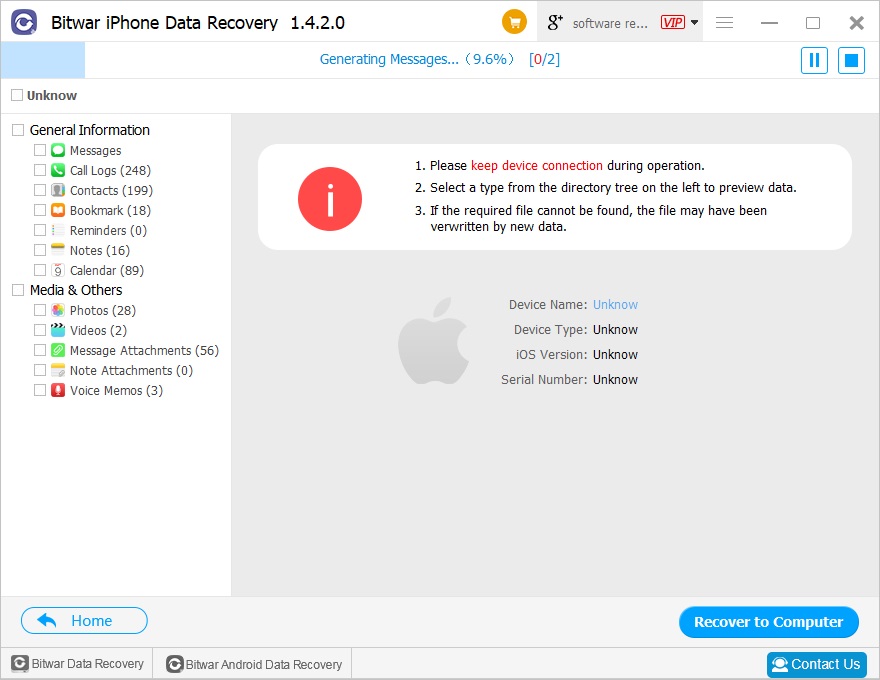
Task: Check the General Information checkbox
Action: point(19,130)
